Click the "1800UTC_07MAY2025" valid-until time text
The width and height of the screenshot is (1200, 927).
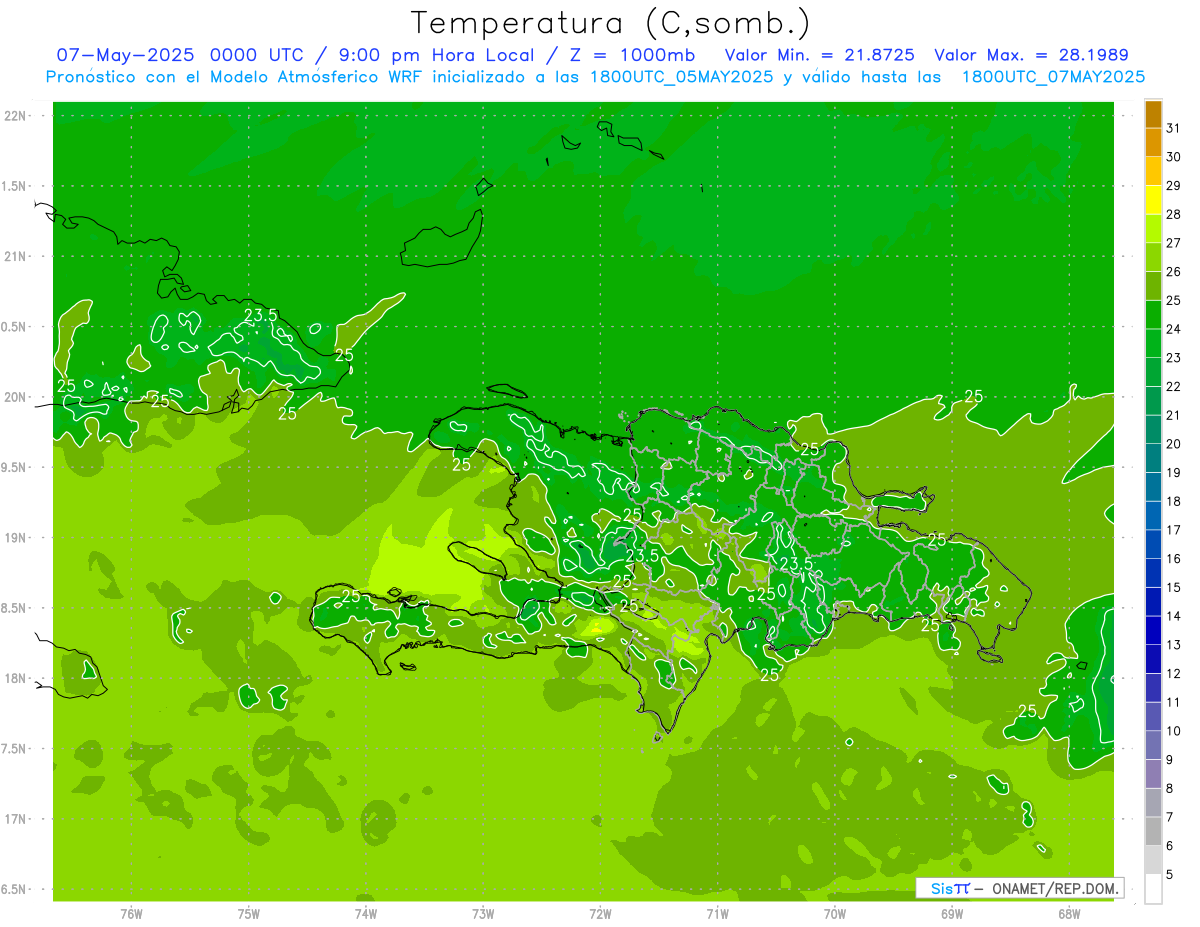click(x=1053, y=76)
